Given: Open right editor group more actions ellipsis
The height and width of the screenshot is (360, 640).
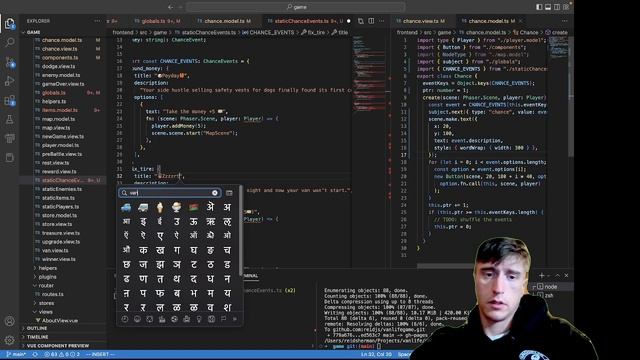Looking at the screenshot, I should point(564,21).
